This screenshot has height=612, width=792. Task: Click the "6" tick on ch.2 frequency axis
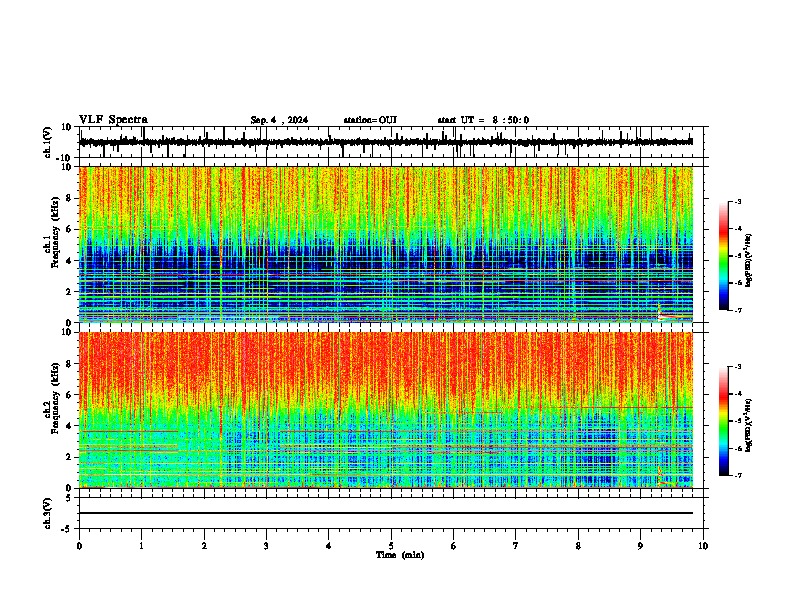70,395
